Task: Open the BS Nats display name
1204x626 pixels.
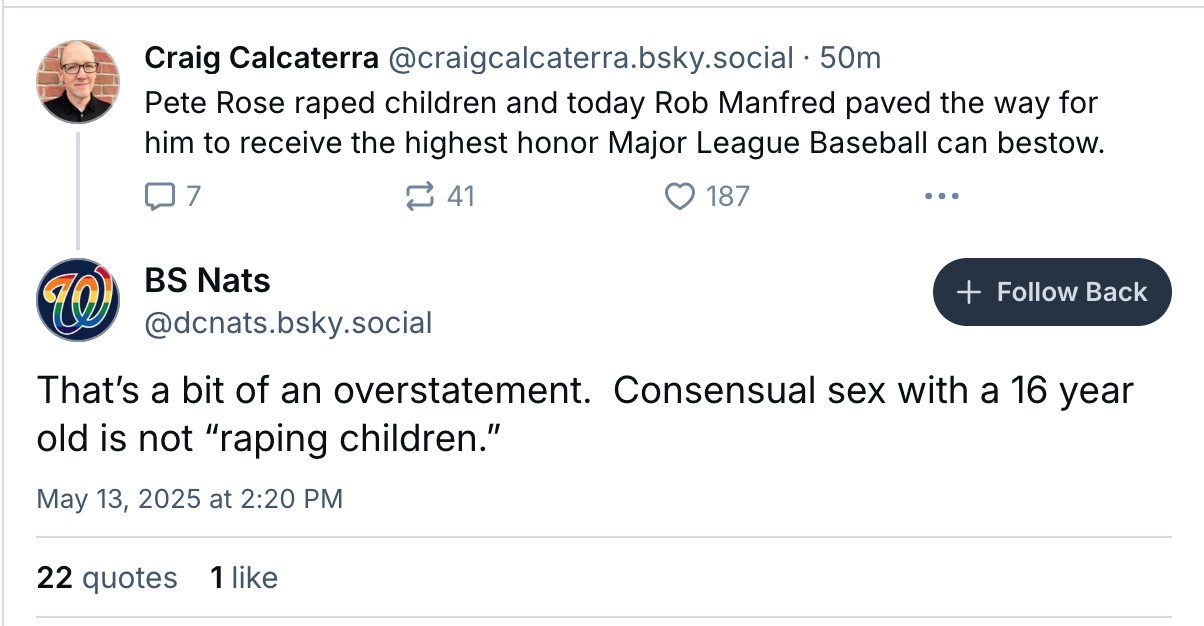Action: coord(208,280)
